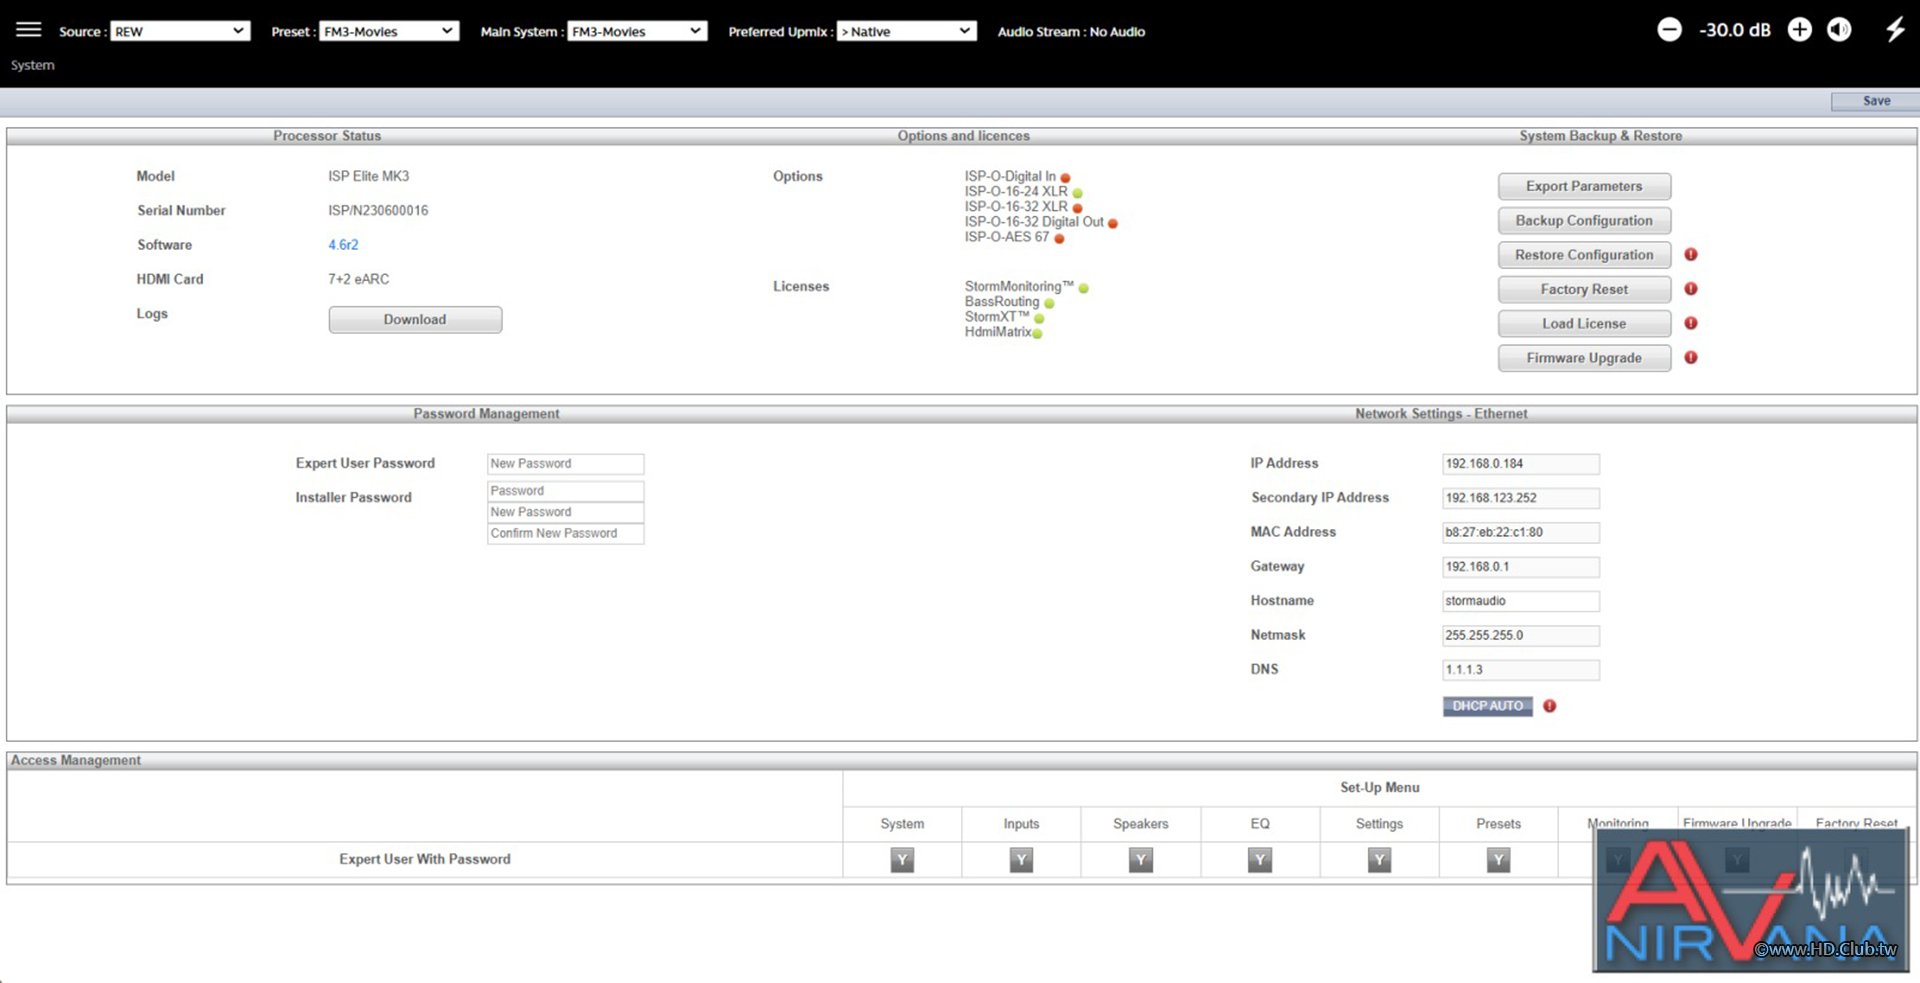Click the DNS field showing 1.1.1.3
This screenshot has height=983, width=1920.
[1520, 670]
